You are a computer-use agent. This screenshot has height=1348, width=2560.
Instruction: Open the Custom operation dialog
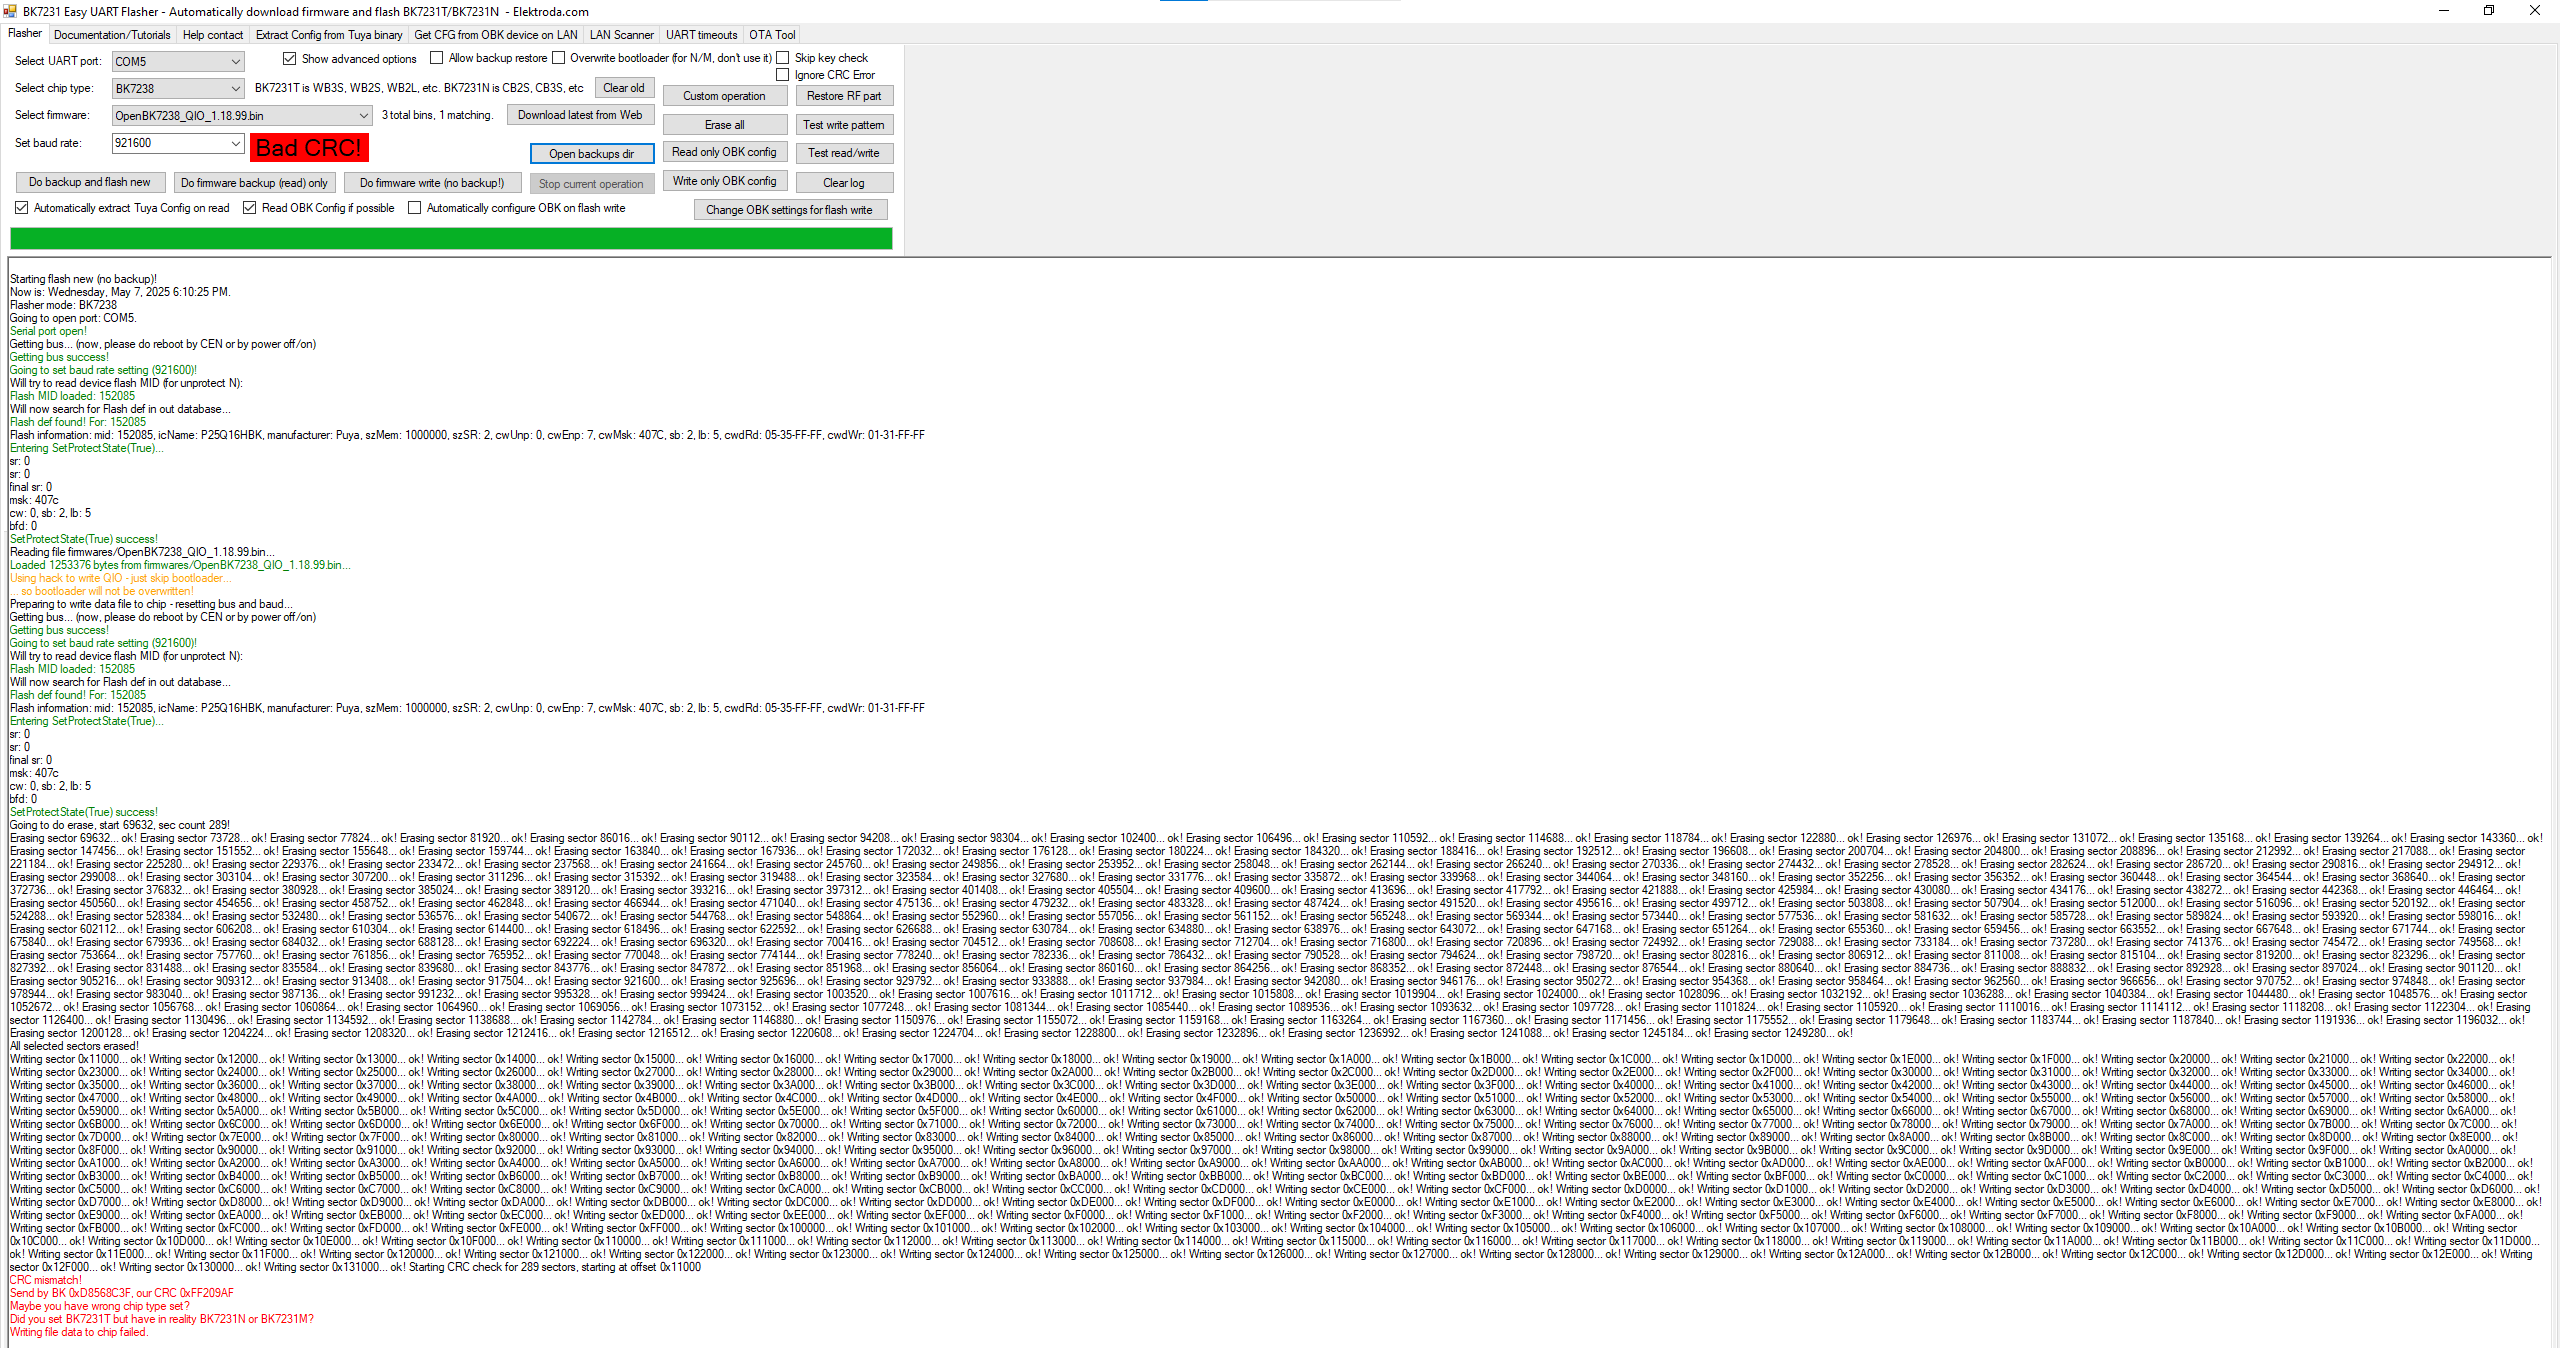724,96
